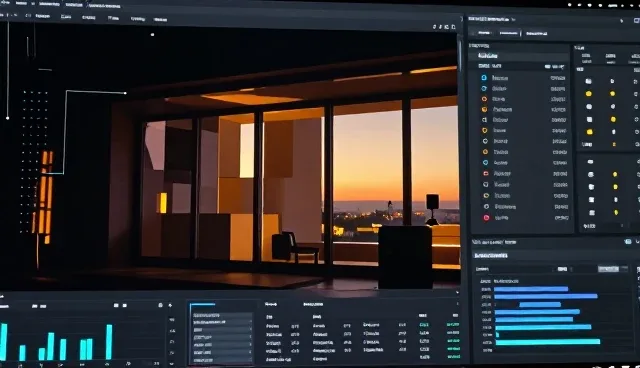
Task: Click the blue ring icon in the first list row
Action: 484,78
